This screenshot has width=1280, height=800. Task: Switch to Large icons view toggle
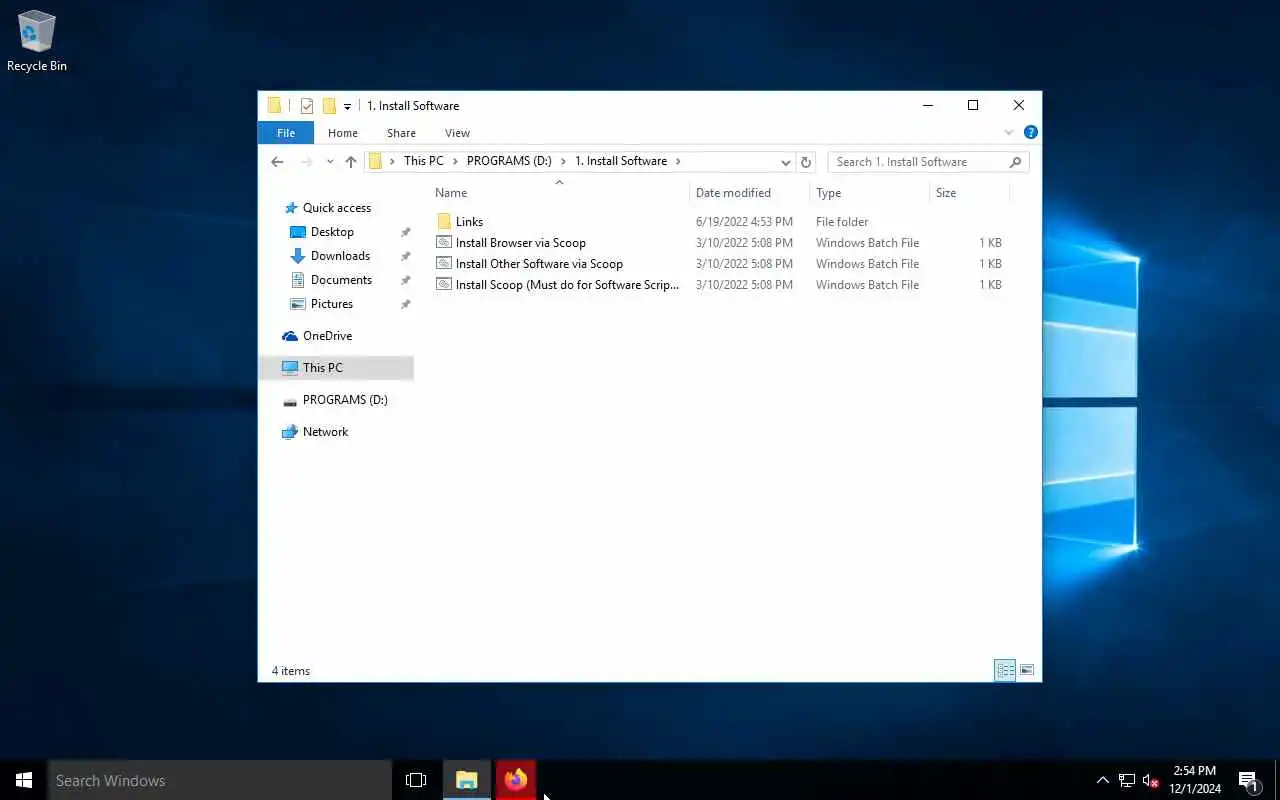point(1026,670)
